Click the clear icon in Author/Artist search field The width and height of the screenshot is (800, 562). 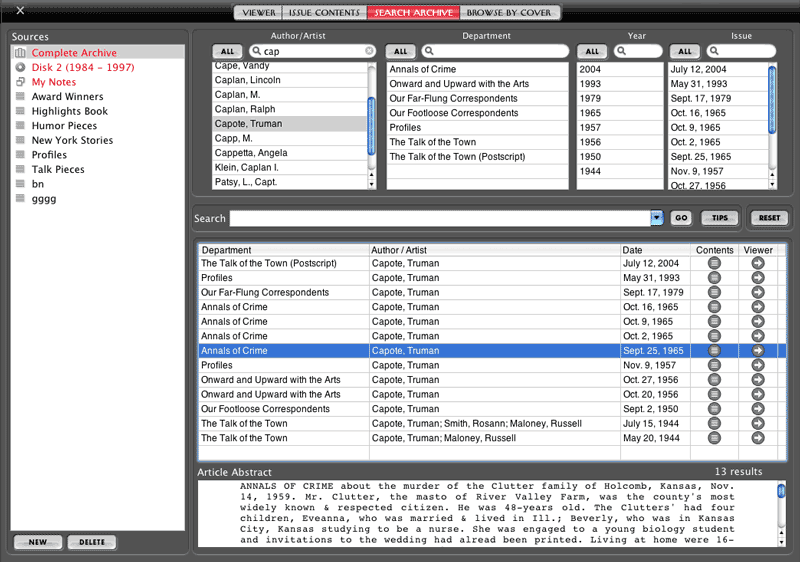tap(369, 51)
